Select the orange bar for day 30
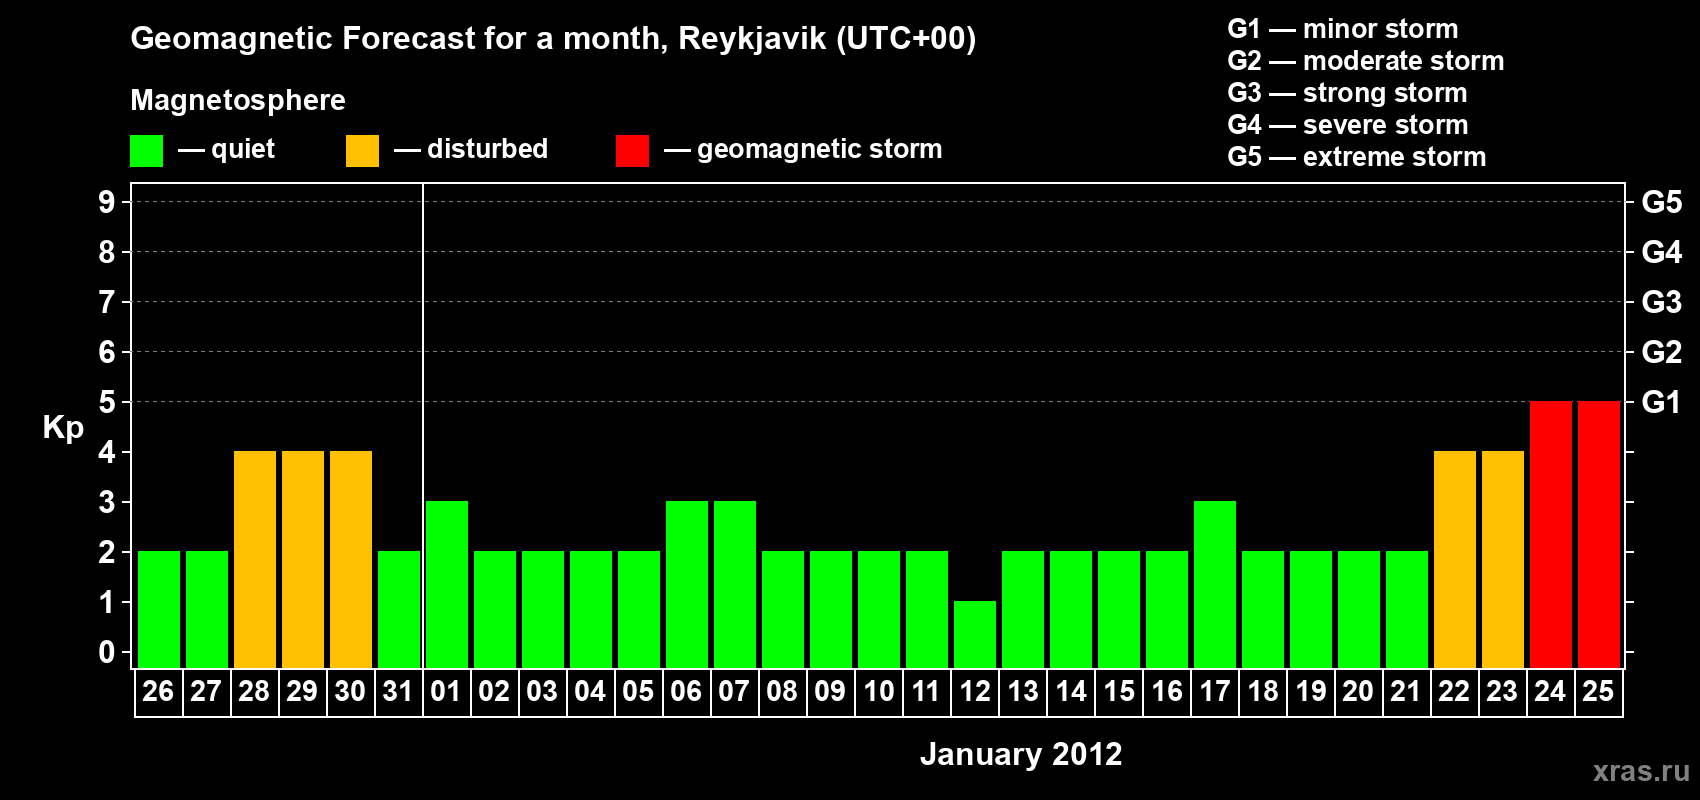 click(x=351, y=559)
